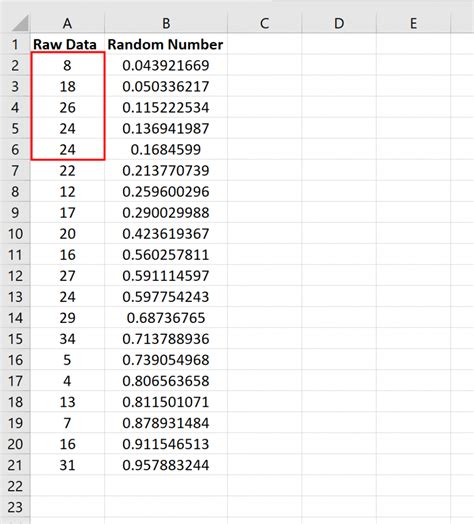Screen dimensions: 474x524
Task: Select row 1 header
Action: pyautogui.click(x=15, y=44)
